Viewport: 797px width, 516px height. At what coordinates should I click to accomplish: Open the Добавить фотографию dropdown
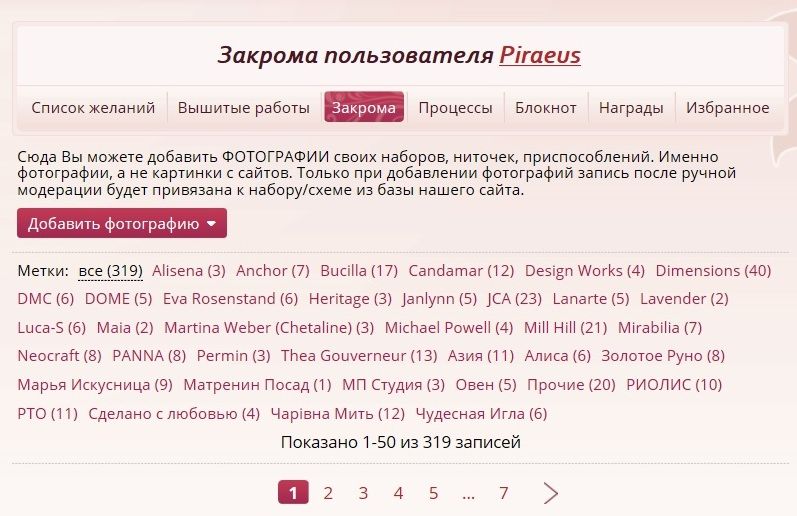[x=121, y=224]
